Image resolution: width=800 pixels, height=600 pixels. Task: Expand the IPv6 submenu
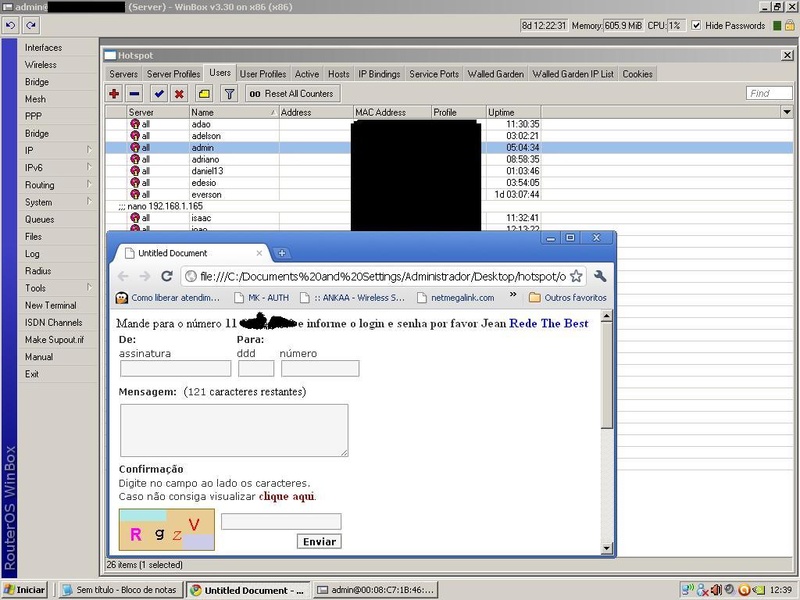[57, 167]
